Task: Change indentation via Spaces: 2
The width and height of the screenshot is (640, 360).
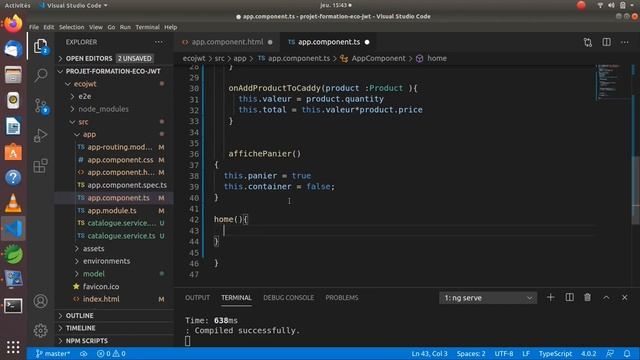Action: (x=471, y=353)
